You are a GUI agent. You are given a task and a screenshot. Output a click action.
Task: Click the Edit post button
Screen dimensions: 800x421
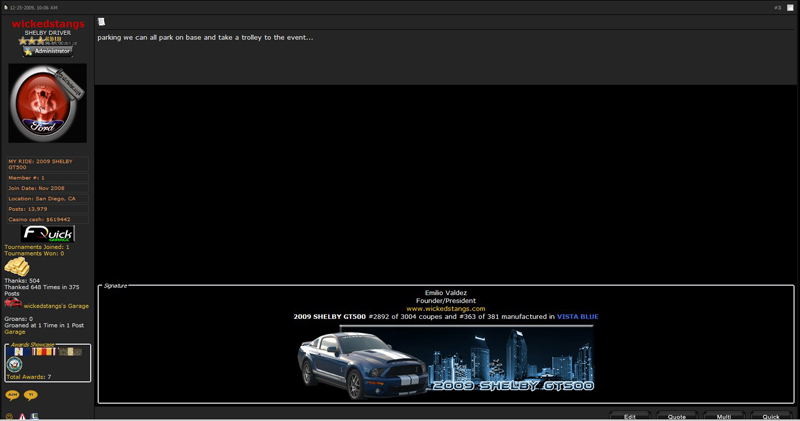(x=630, y=416)
